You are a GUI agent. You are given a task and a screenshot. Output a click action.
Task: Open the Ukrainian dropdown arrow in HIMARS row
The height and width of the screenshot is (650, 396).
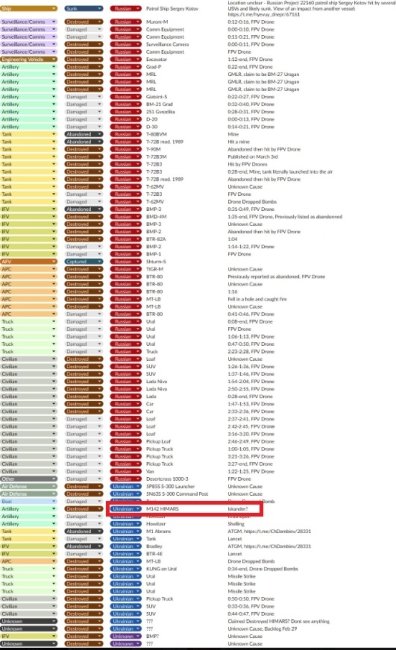(138, 509)
